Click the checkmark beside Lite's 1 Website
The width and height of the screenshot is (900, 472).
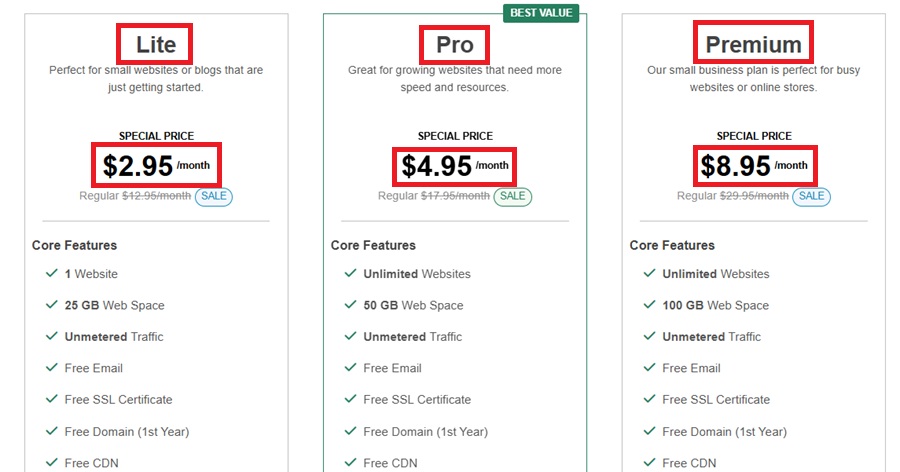tap(51, 273)
